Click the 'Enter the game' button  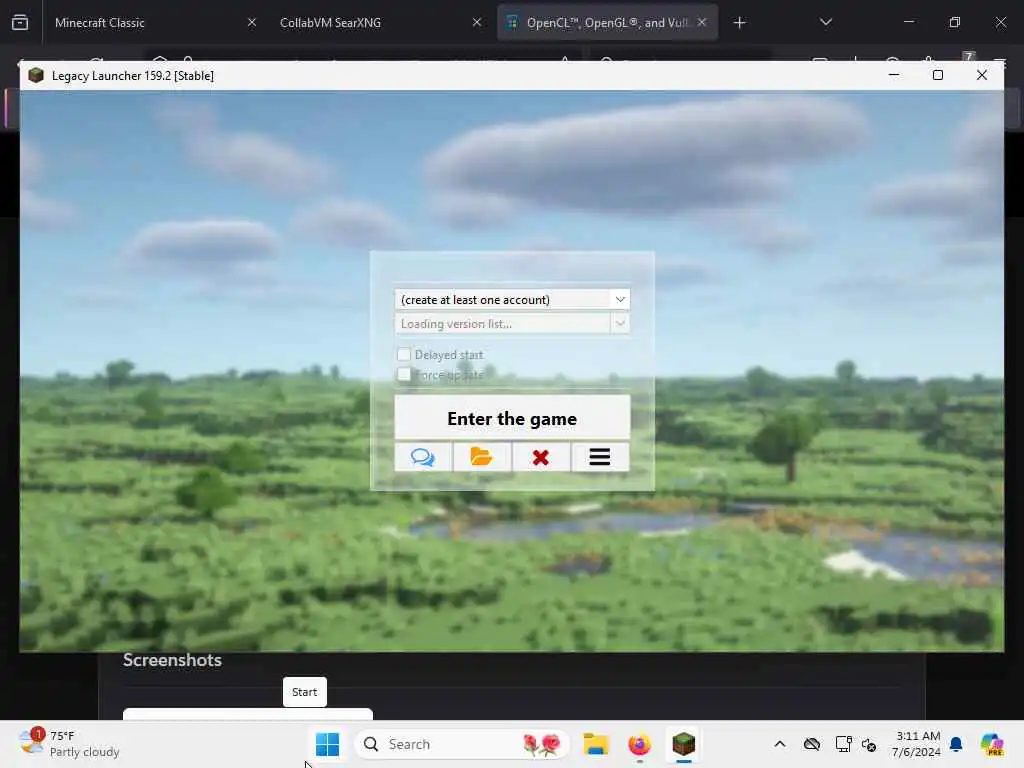point(512,418)
